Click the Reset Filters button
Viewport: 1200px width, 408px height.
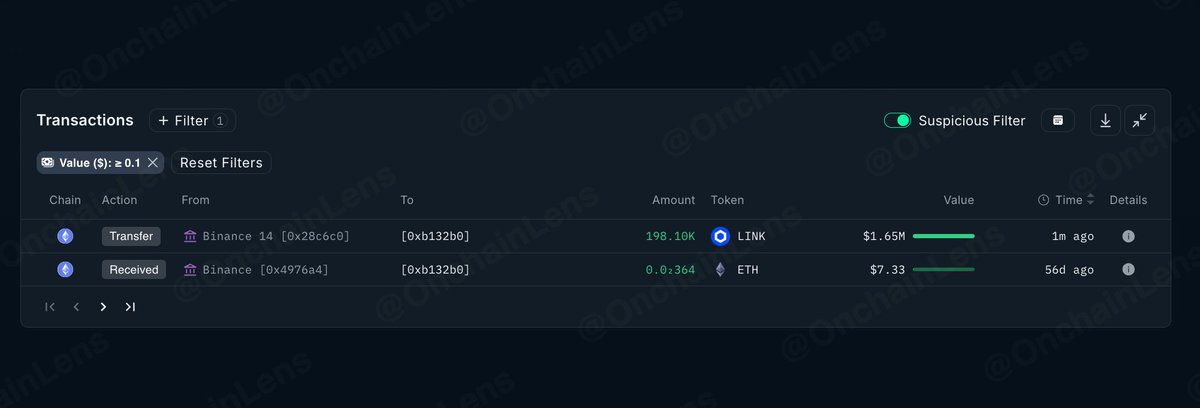(221, 162)
